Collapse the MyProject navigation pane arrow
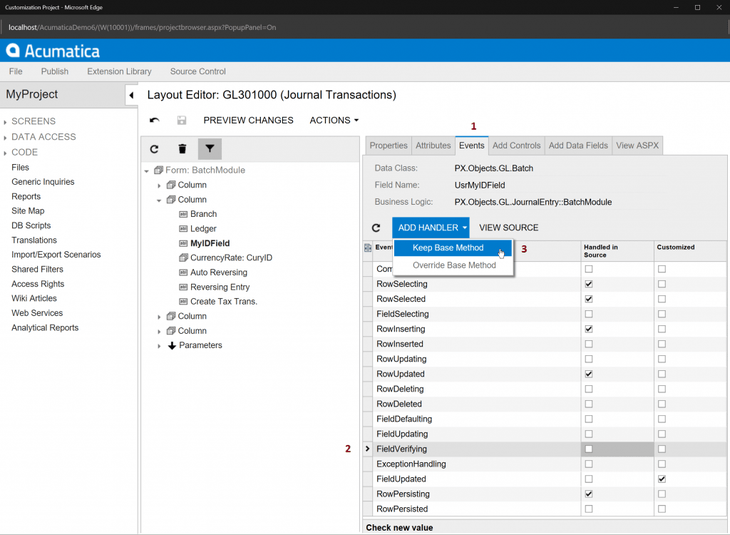The image size is (730, 535). coord(131,95)
